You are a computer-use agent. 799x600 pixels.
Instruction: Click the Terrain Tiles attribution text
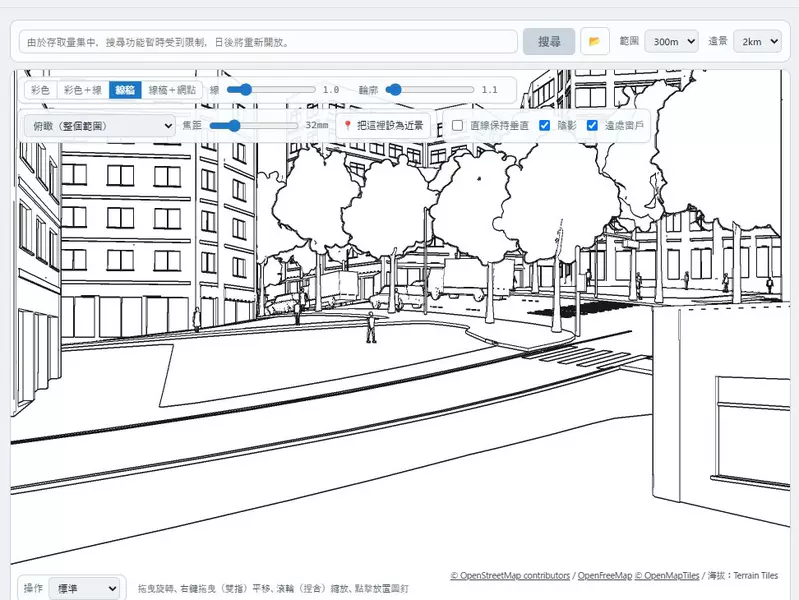point(756,576)
